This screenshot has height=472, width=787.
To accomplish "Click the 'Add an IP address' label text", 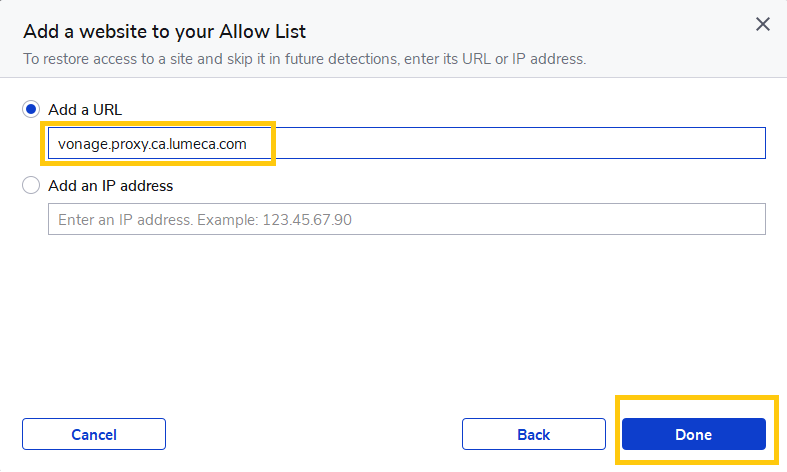I will [x=110, y=185].
